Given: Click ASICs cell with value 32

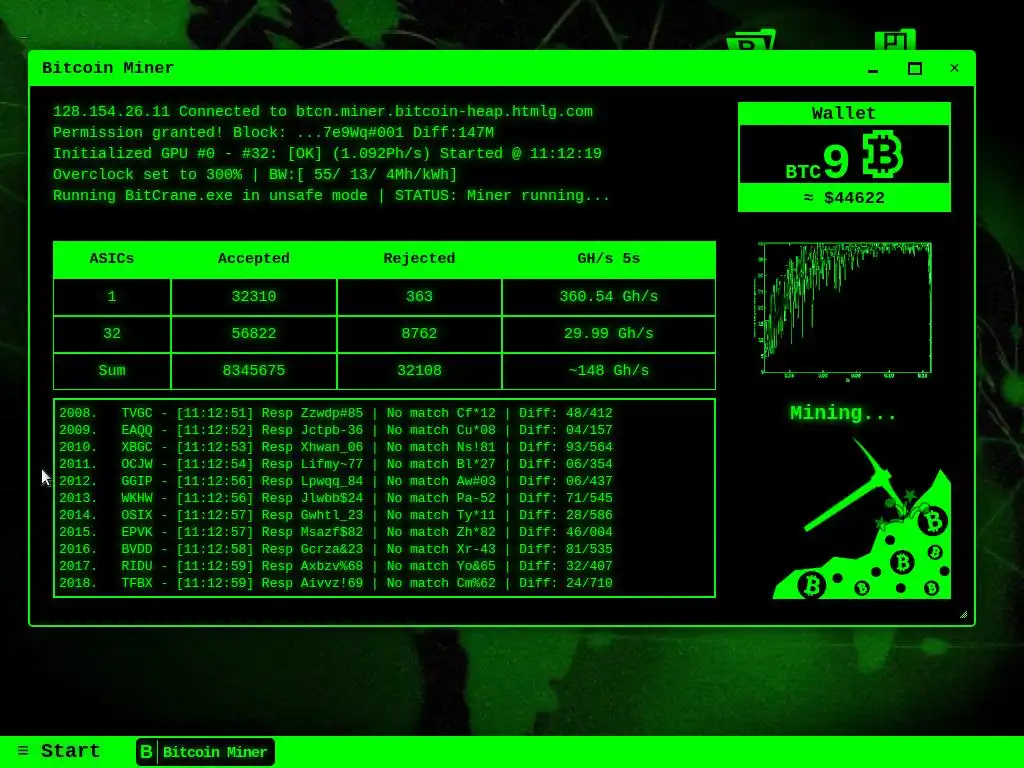Looking at the screenshot, I should pyautogui.click(x=112, y=334).
